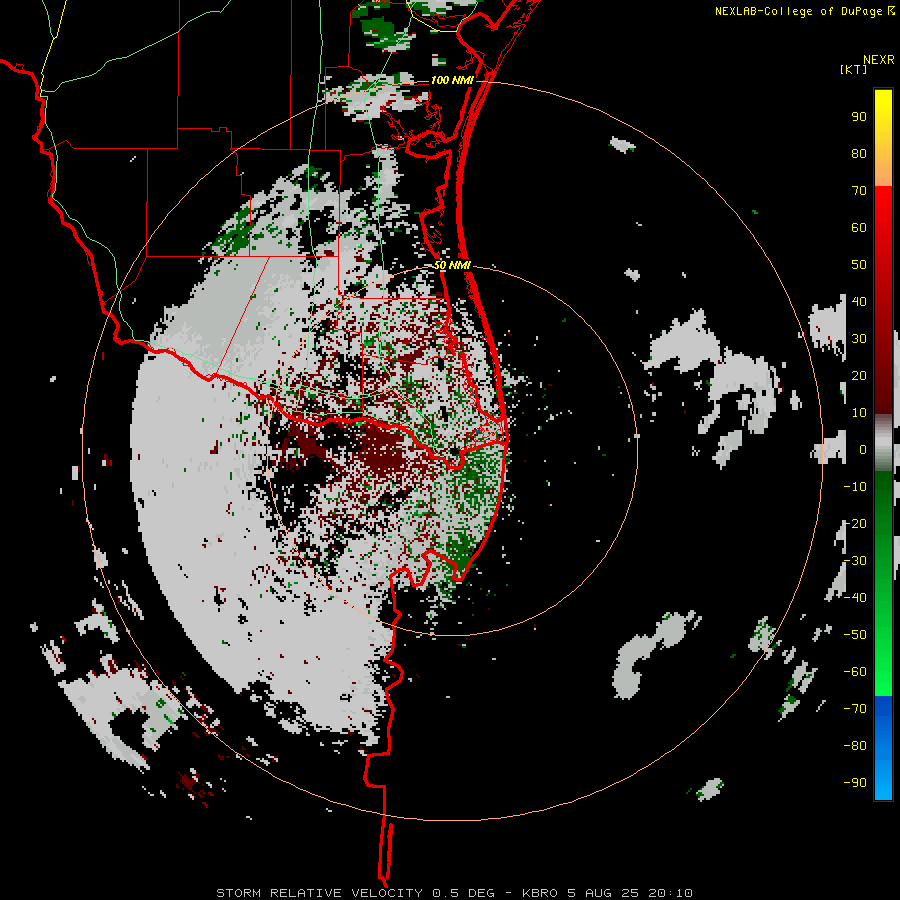Click the 0 knot scale value
The height and width of the screenshot is (900, 900).
863,450
